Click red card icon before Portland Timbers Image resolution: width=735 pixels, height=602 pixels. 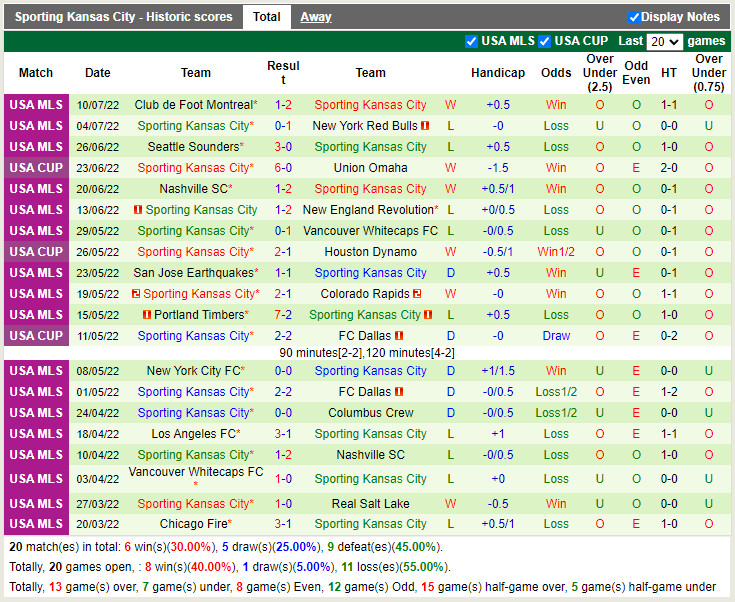(146, 315)
